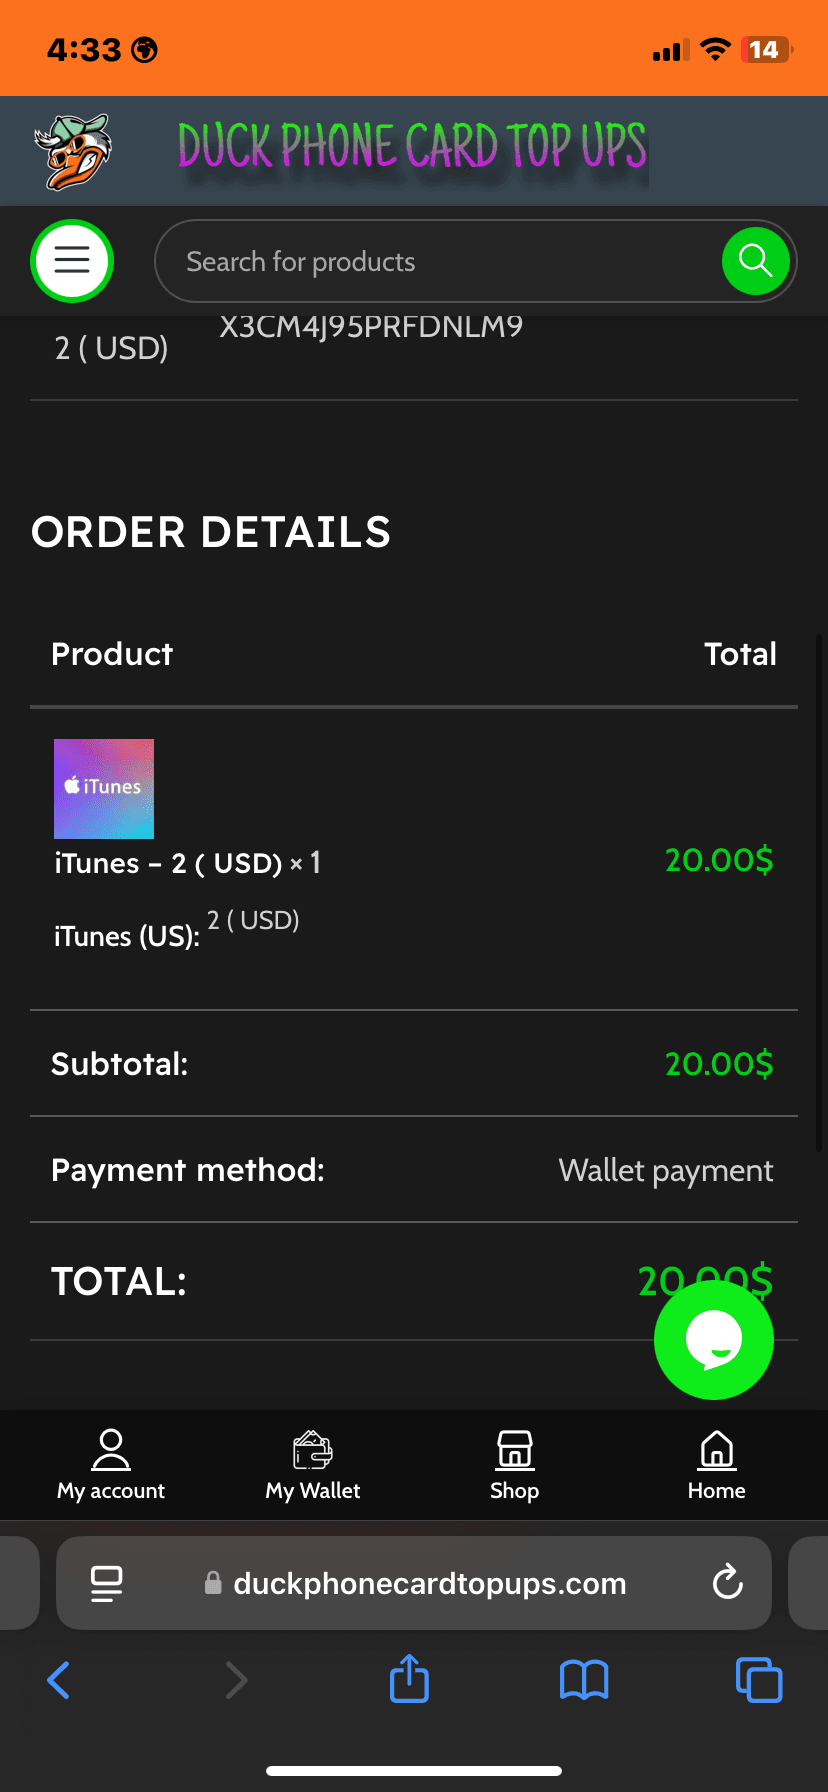Open Safari bookmarks book icon
The height and width of the screenshot is (1792, 828).
[584, 1679]
